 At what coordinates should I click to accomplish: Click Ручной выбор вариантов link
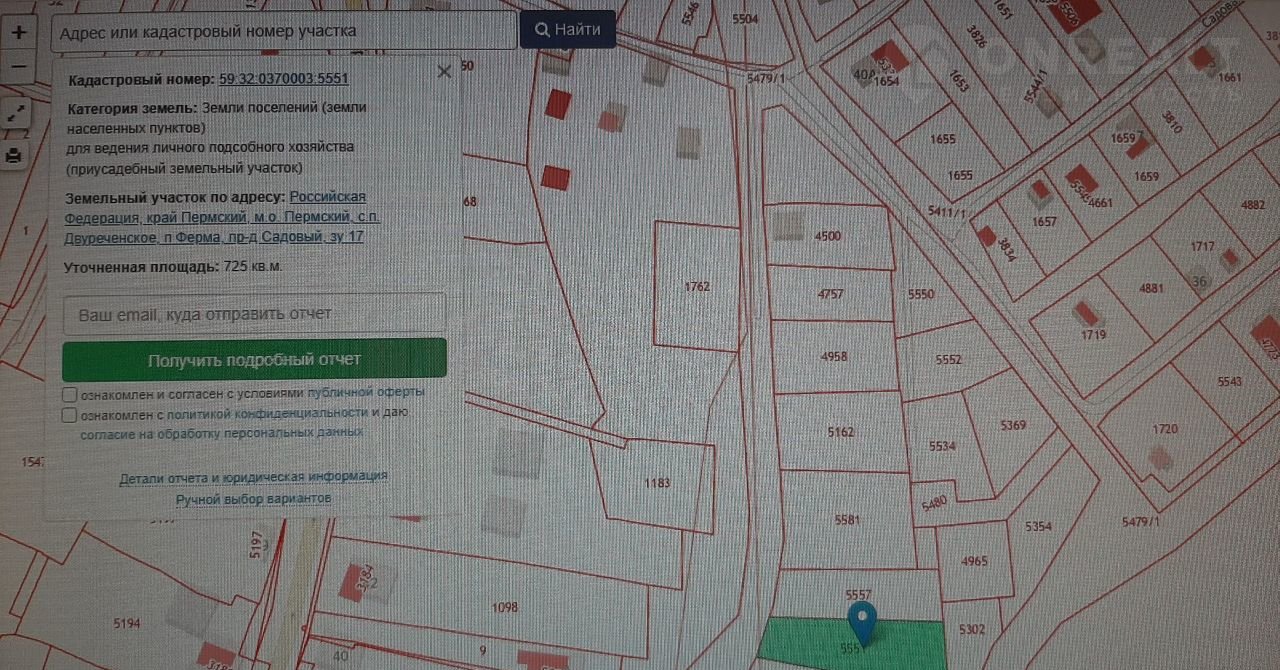coord(253,498)
